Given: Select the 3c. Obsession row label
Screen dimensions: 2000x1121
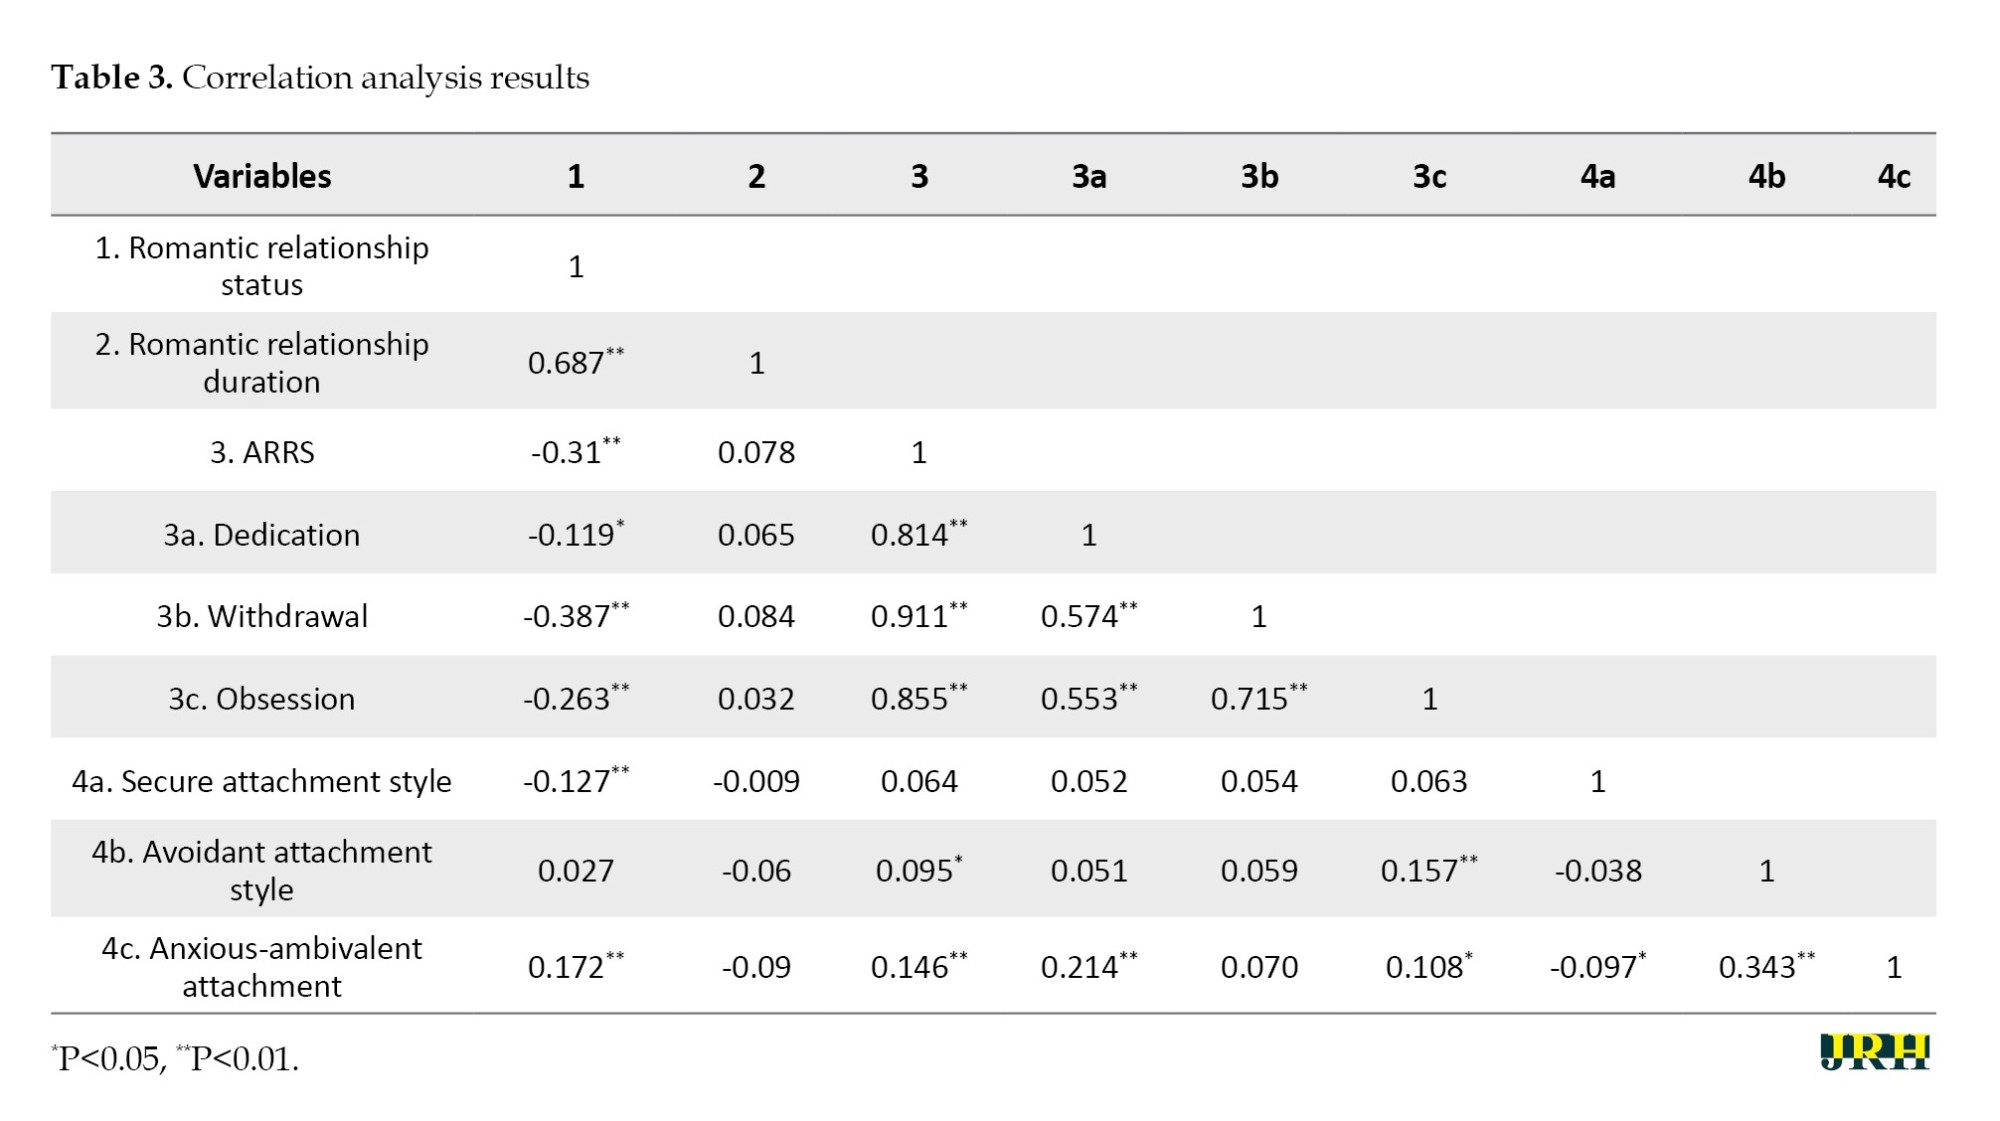Looking at the screenshot, I should pos(262,698).
